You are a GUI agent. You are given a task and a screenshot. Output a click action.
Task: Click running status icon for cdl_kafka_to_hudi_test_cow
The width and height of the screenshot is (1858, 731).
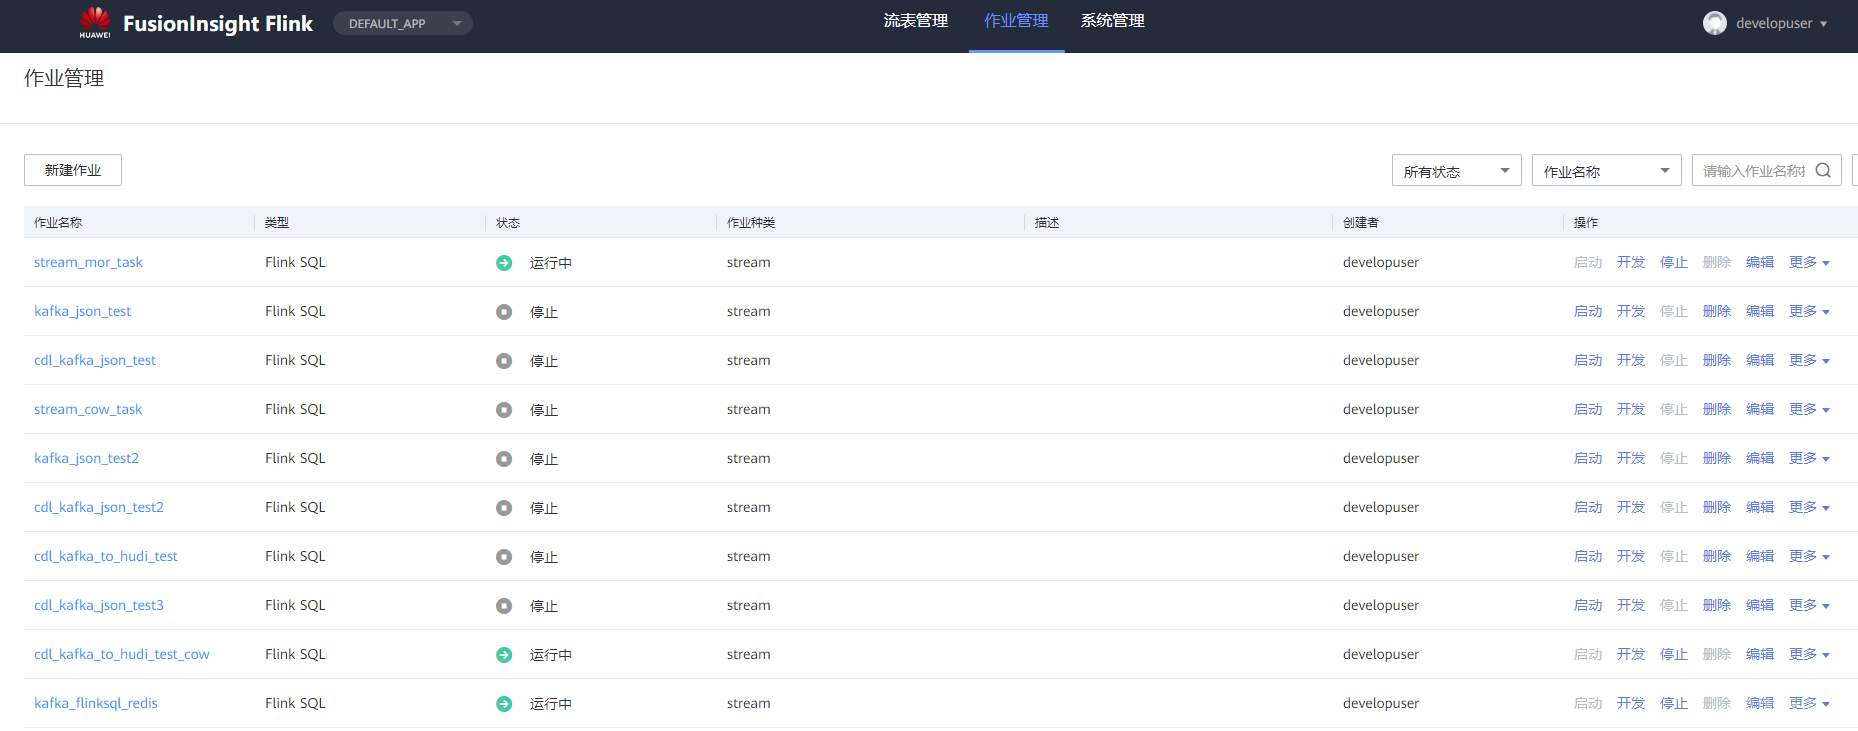tap(504, 655)
